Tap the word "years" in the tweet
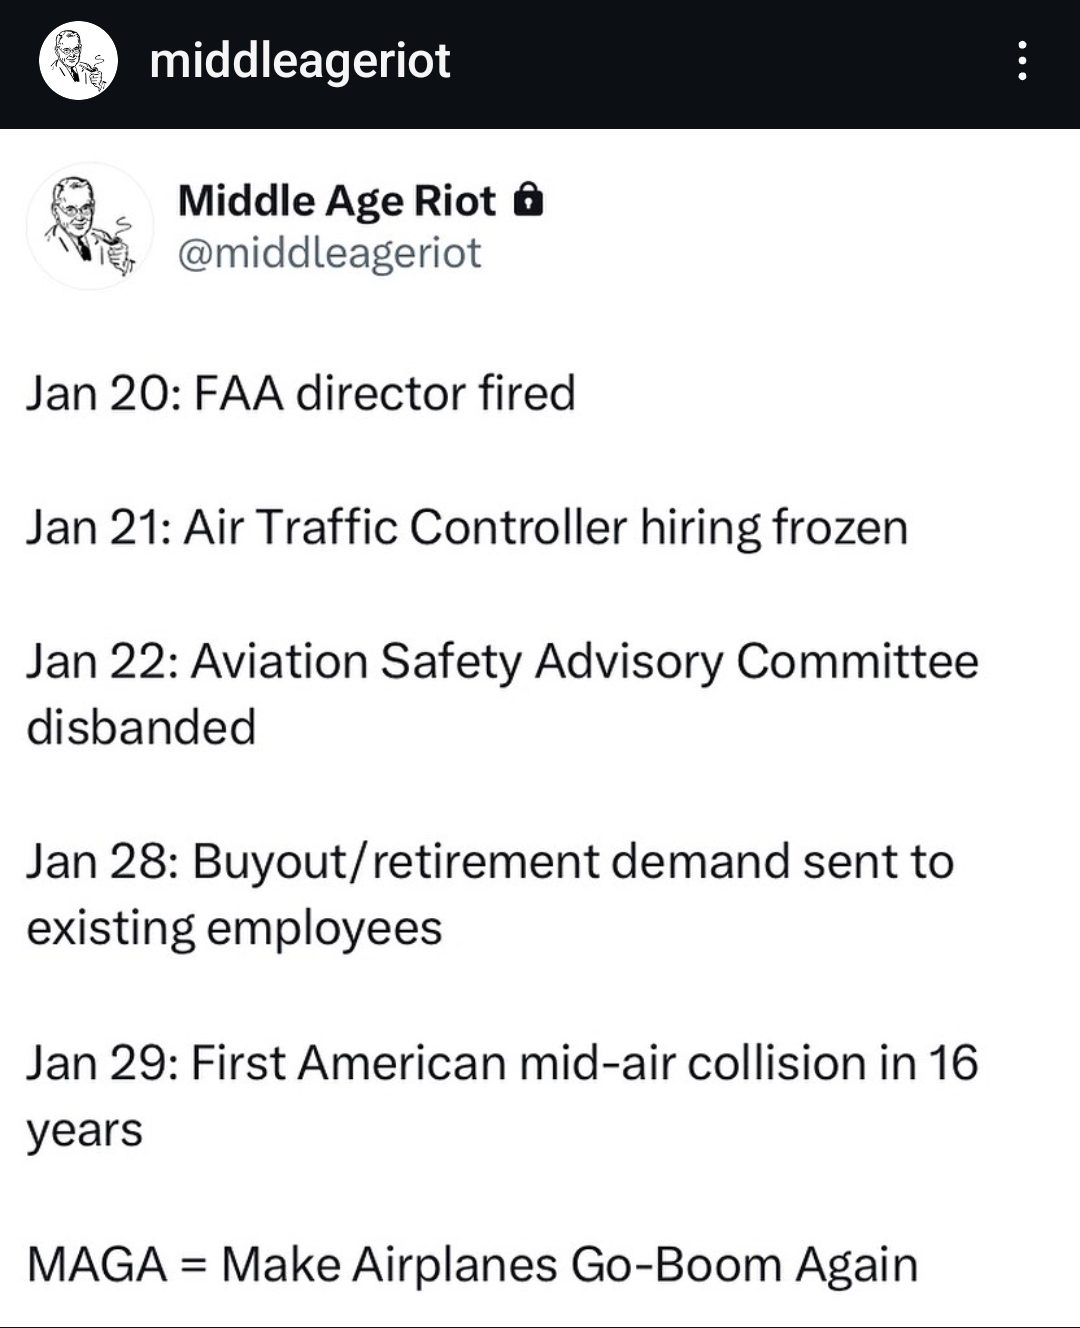The image size is (1080, 1328). [x=85, y=1131]
